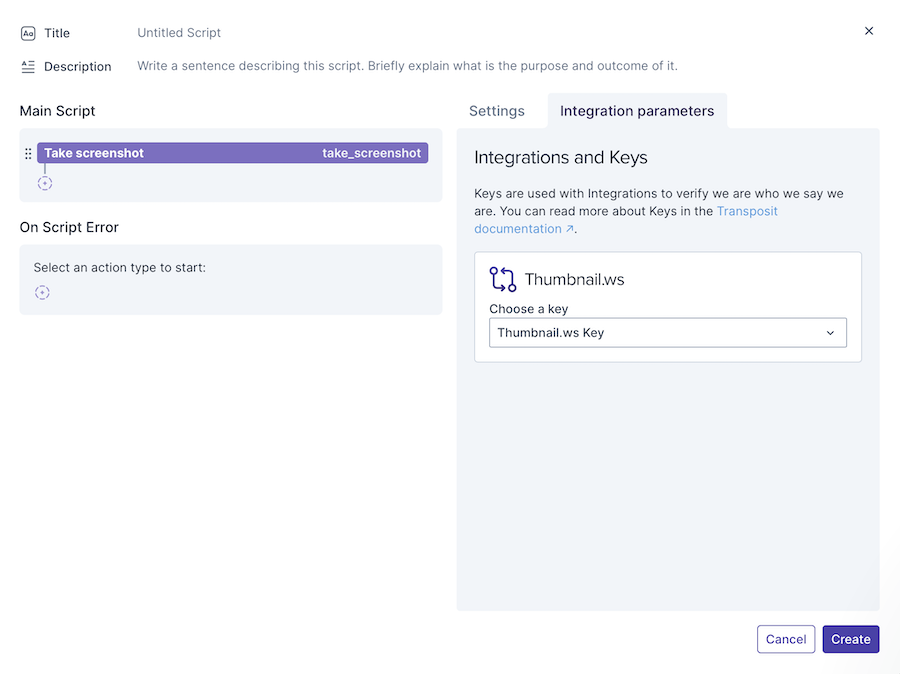The image size is (900, 674).
Task: Click the Thumbnail.ws integration icon
Action: tap(503, 279)
